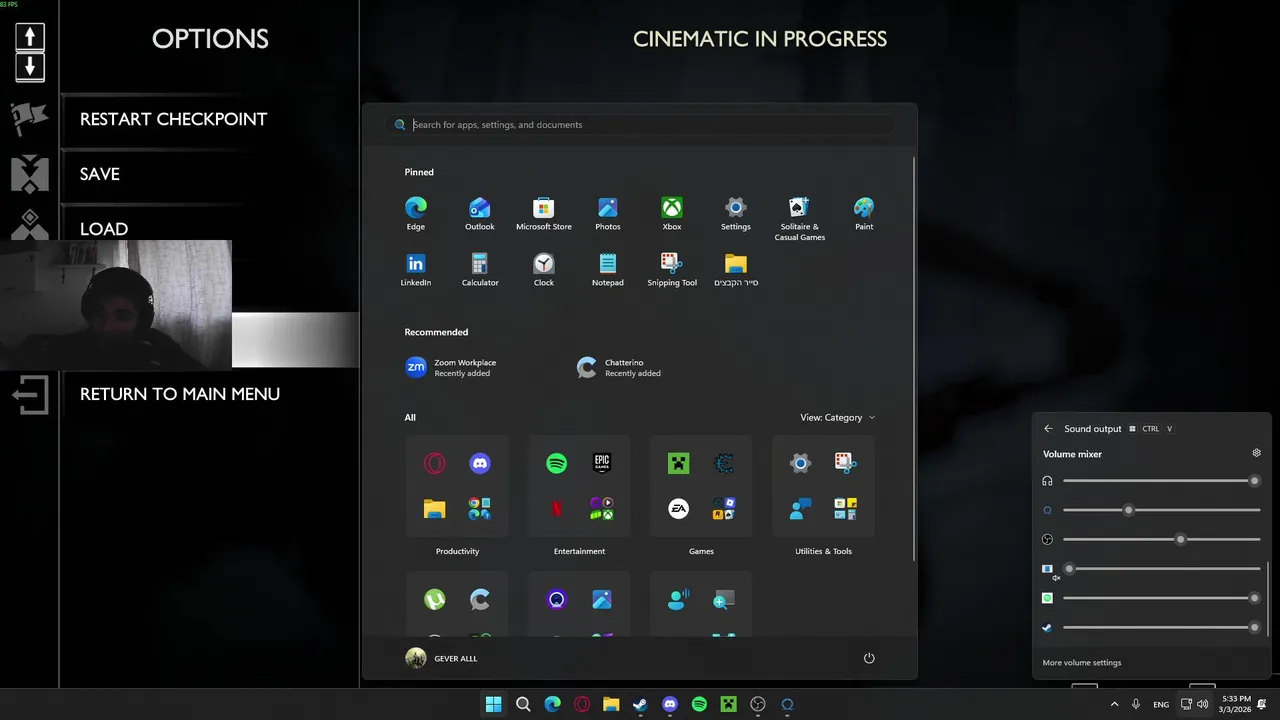Open Netflix in the Entertainment group
The width and height of the screenshot is (1280, 720).
(557, 509)
